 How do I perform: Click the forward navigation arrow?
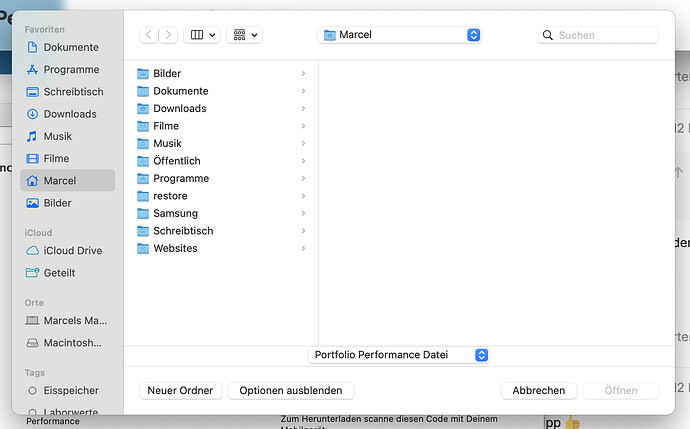(169, 35)
